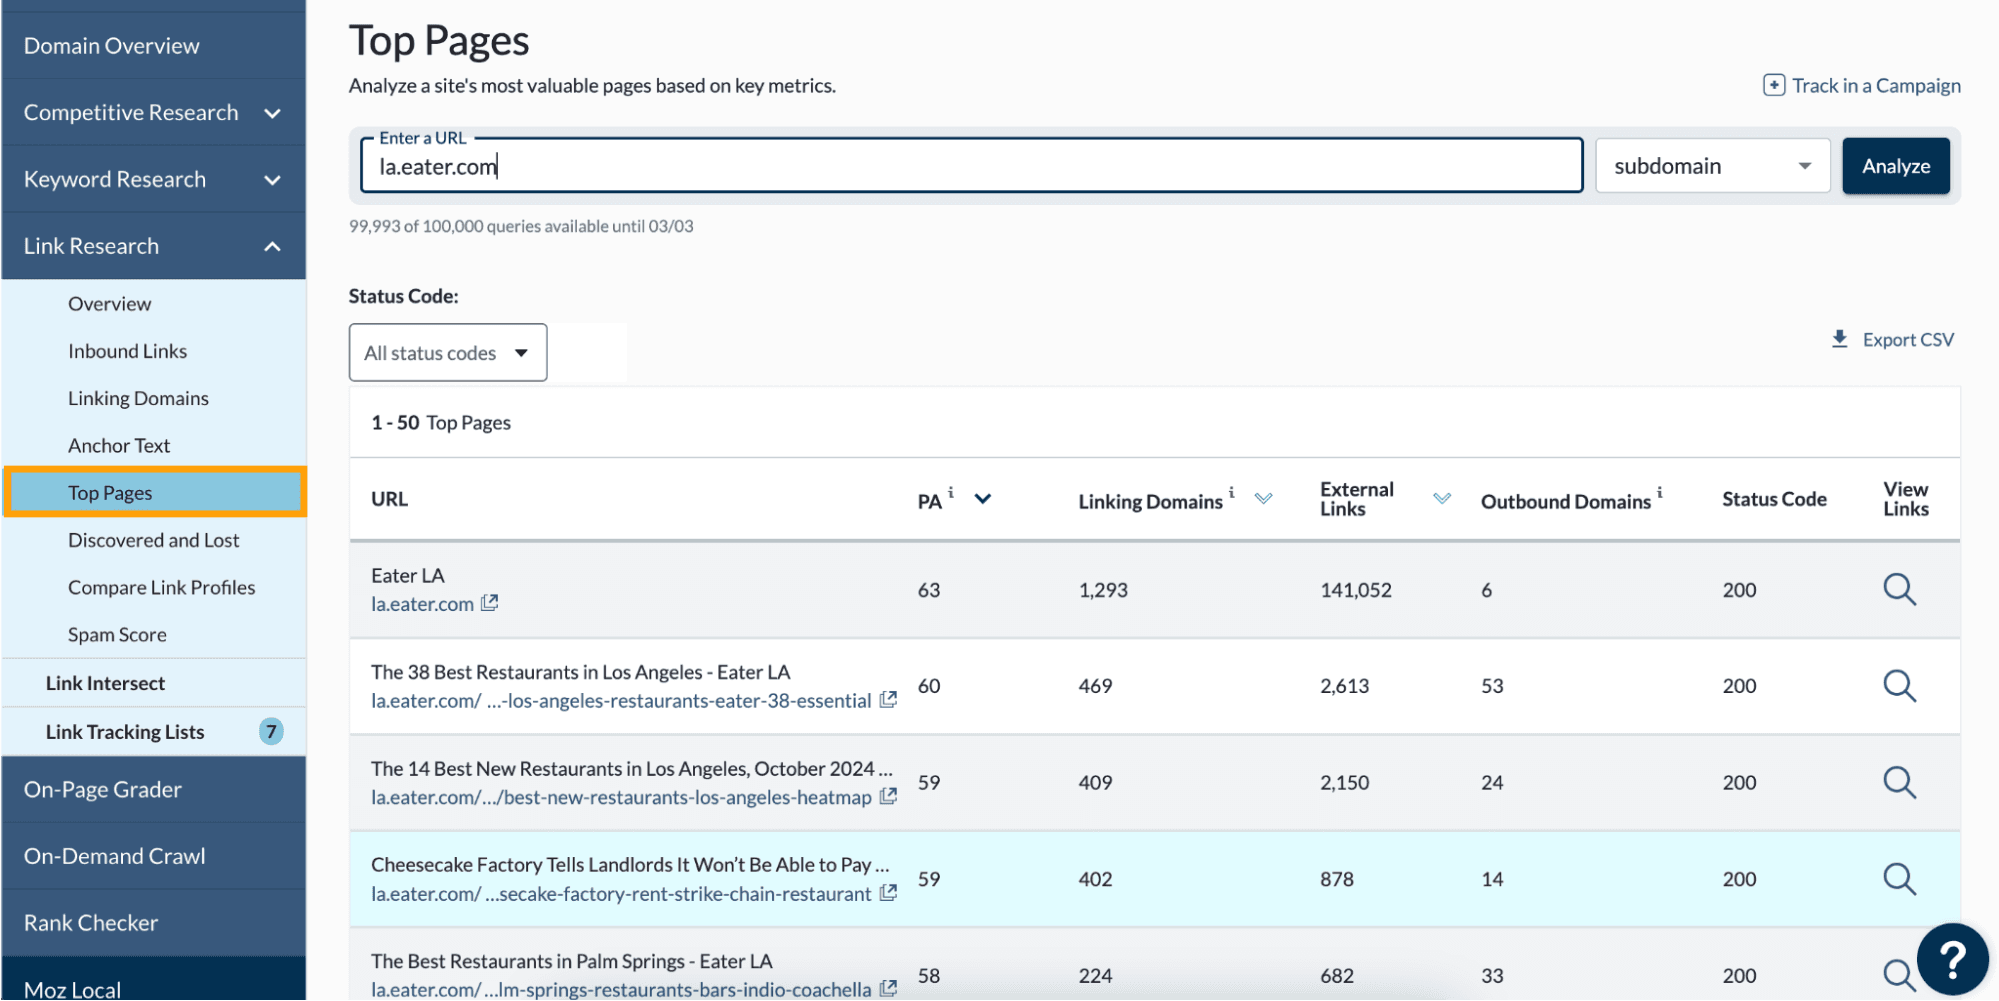Open the subdomain scope dropdown
Image resolution: width=1999 pixels, height=1001 pixels.
(1712, 165)
